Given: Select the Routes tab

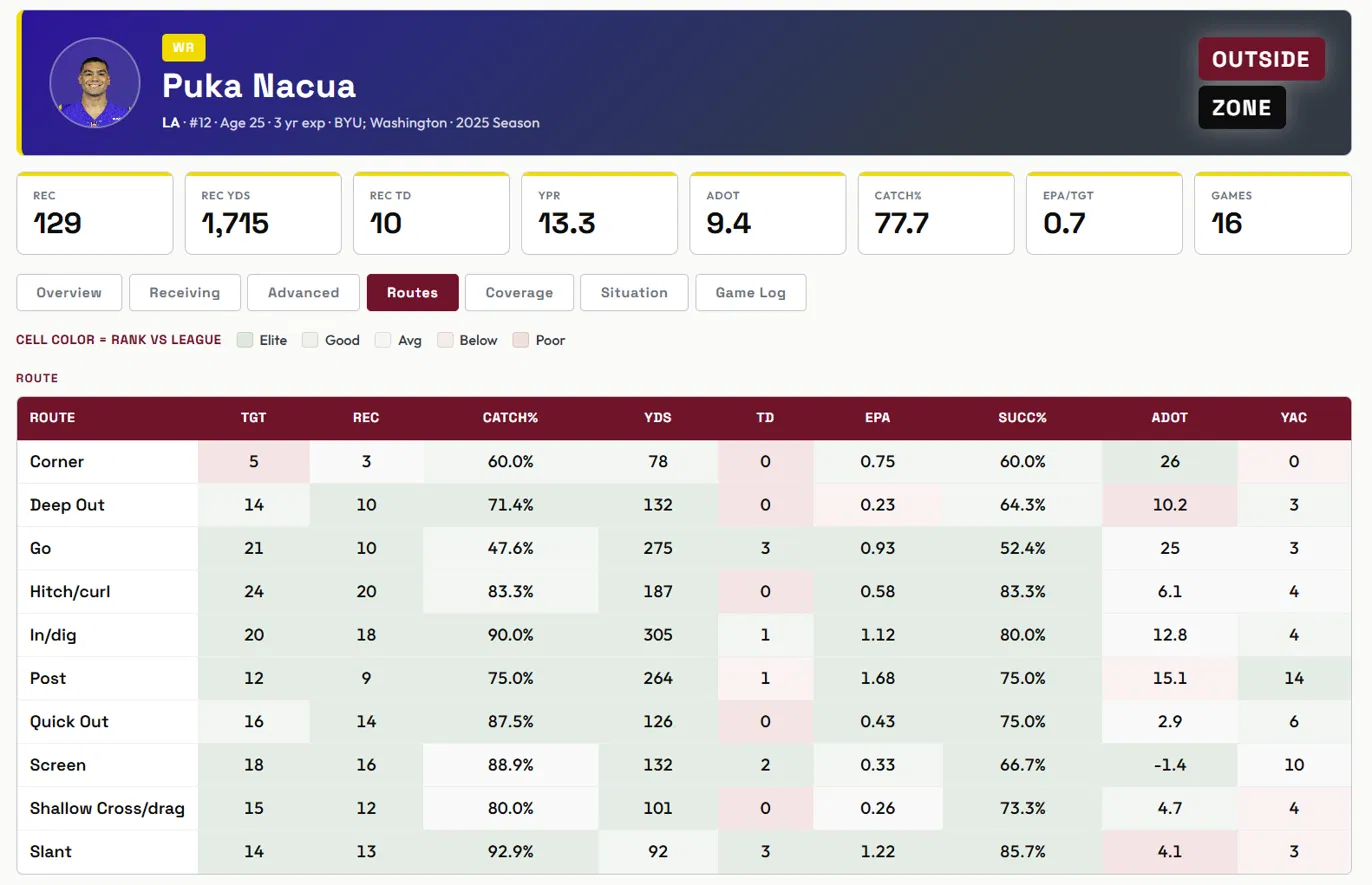Looking at the screenshot, I should pyautogui.click(x=413, y=293).
